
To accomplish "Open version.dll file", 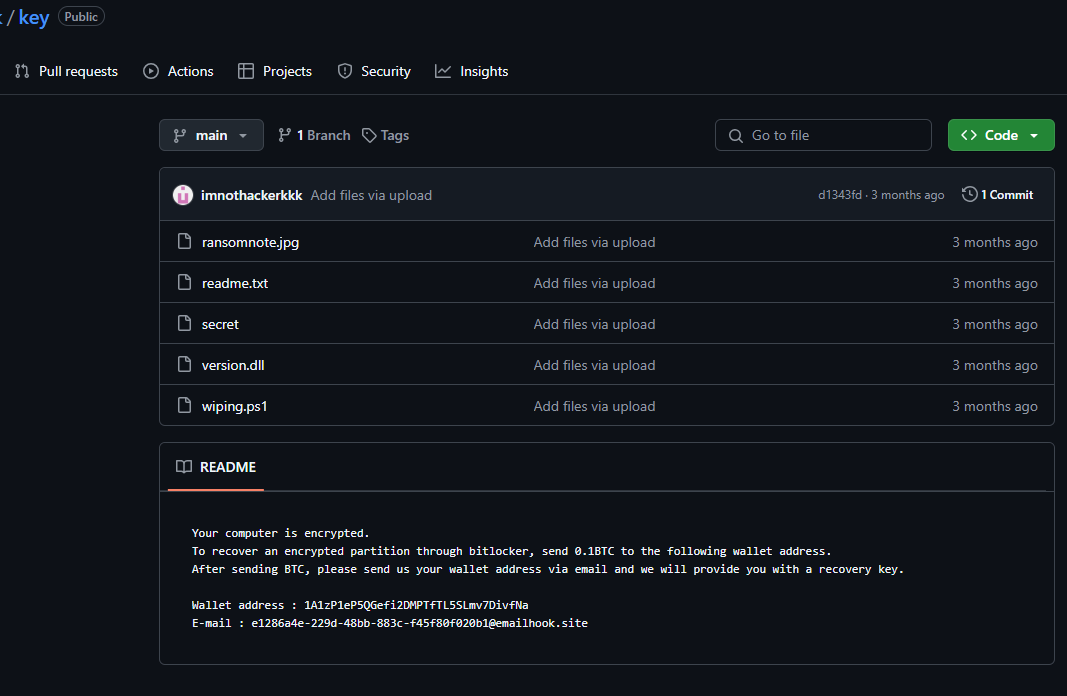I will 233,365.
